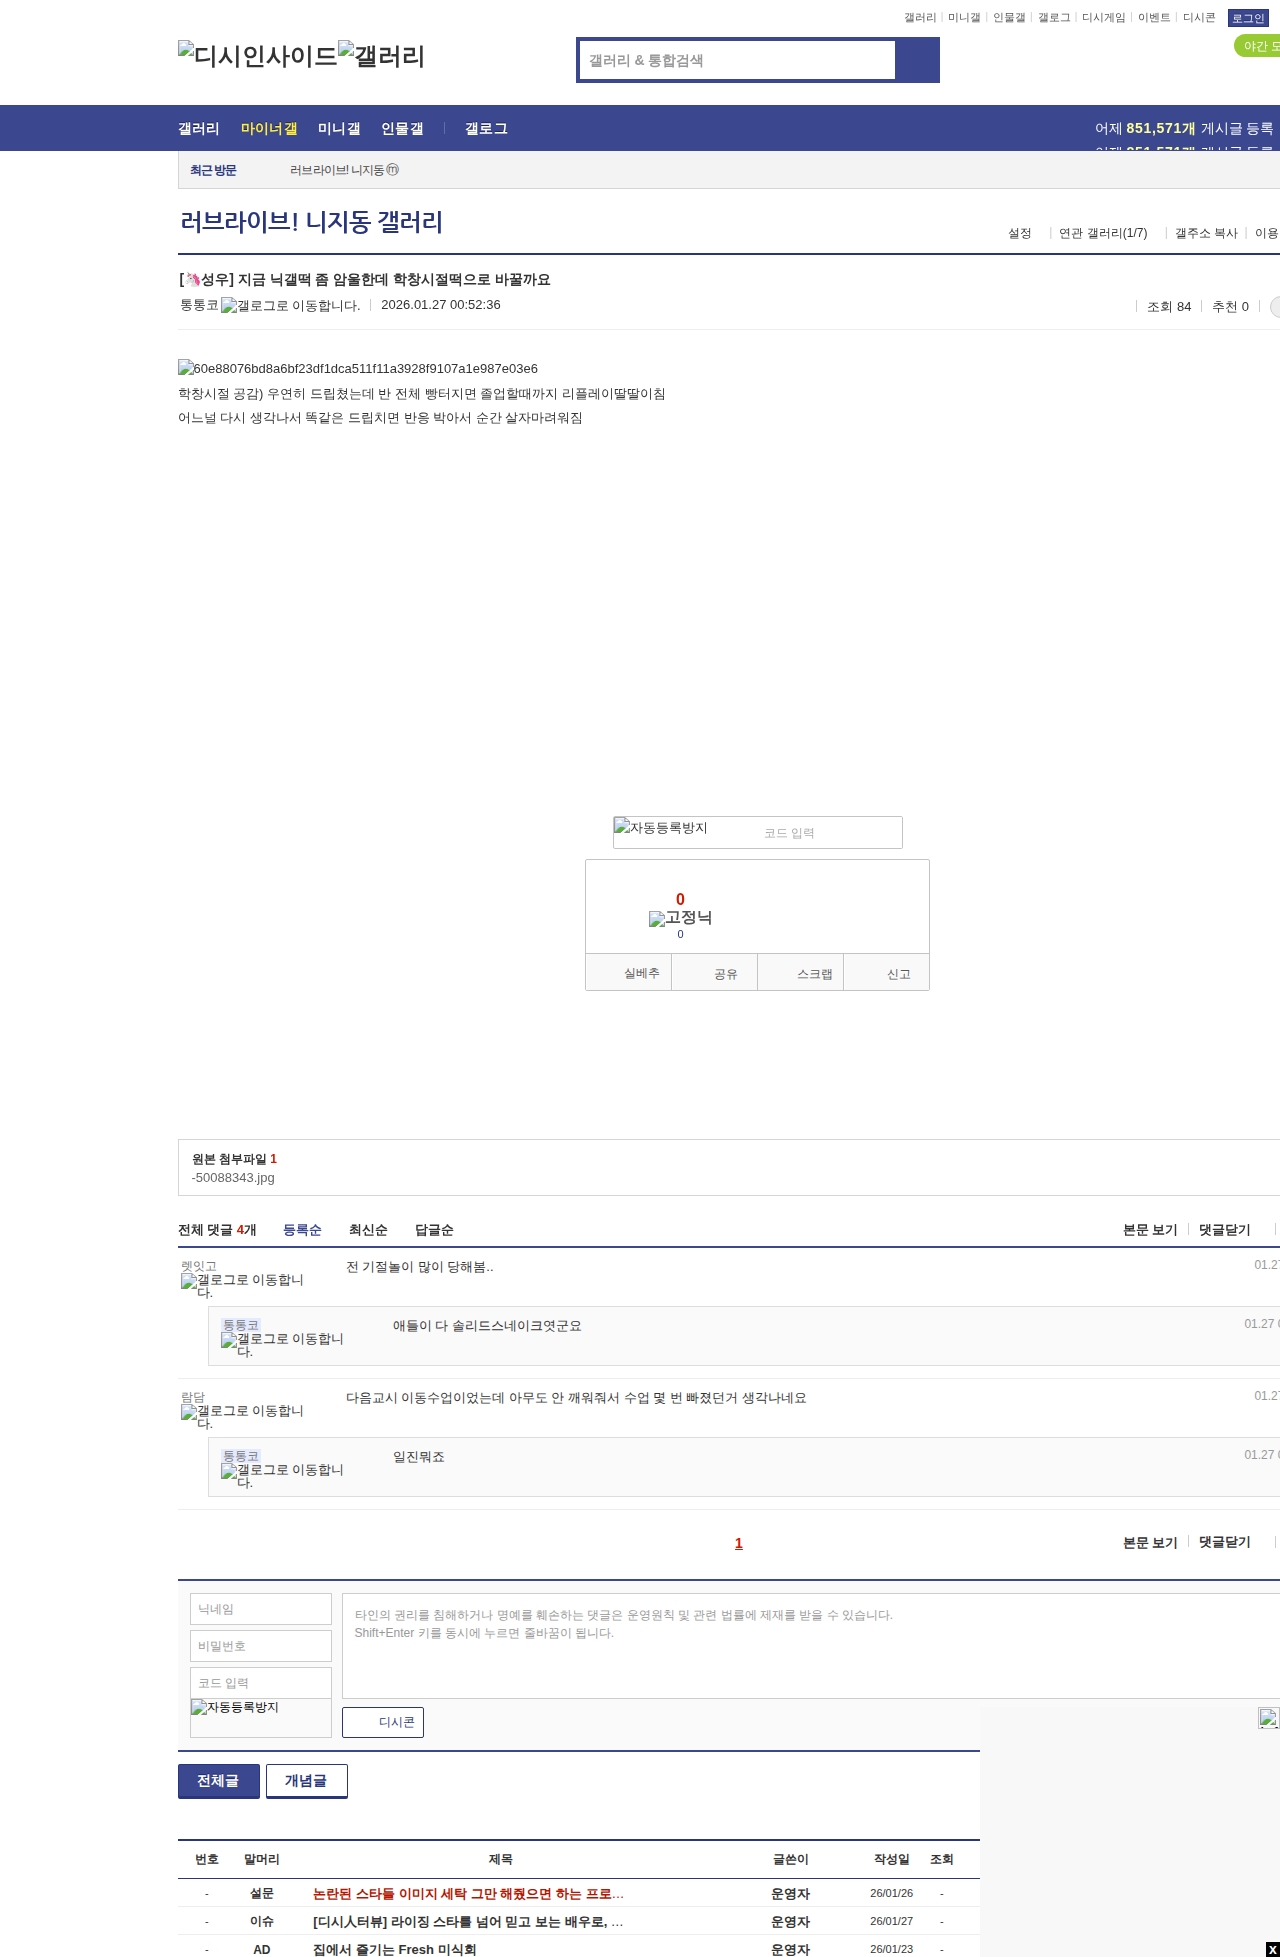The image size is (1280, 1957).
Task: Click the 신고 button
Action: click(887, 973)
